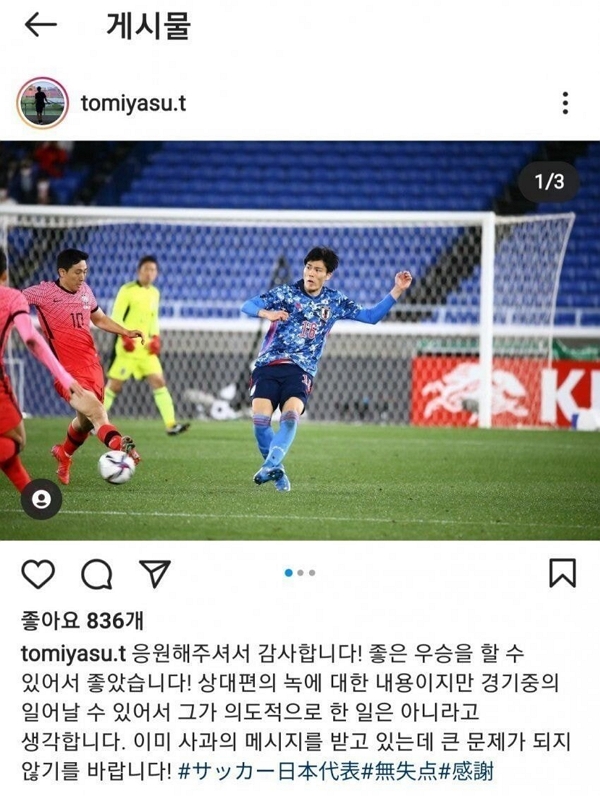Open hashtag #サッカー日本代表
This screenshot has width=600, height=796.
(x=269, y=772)
